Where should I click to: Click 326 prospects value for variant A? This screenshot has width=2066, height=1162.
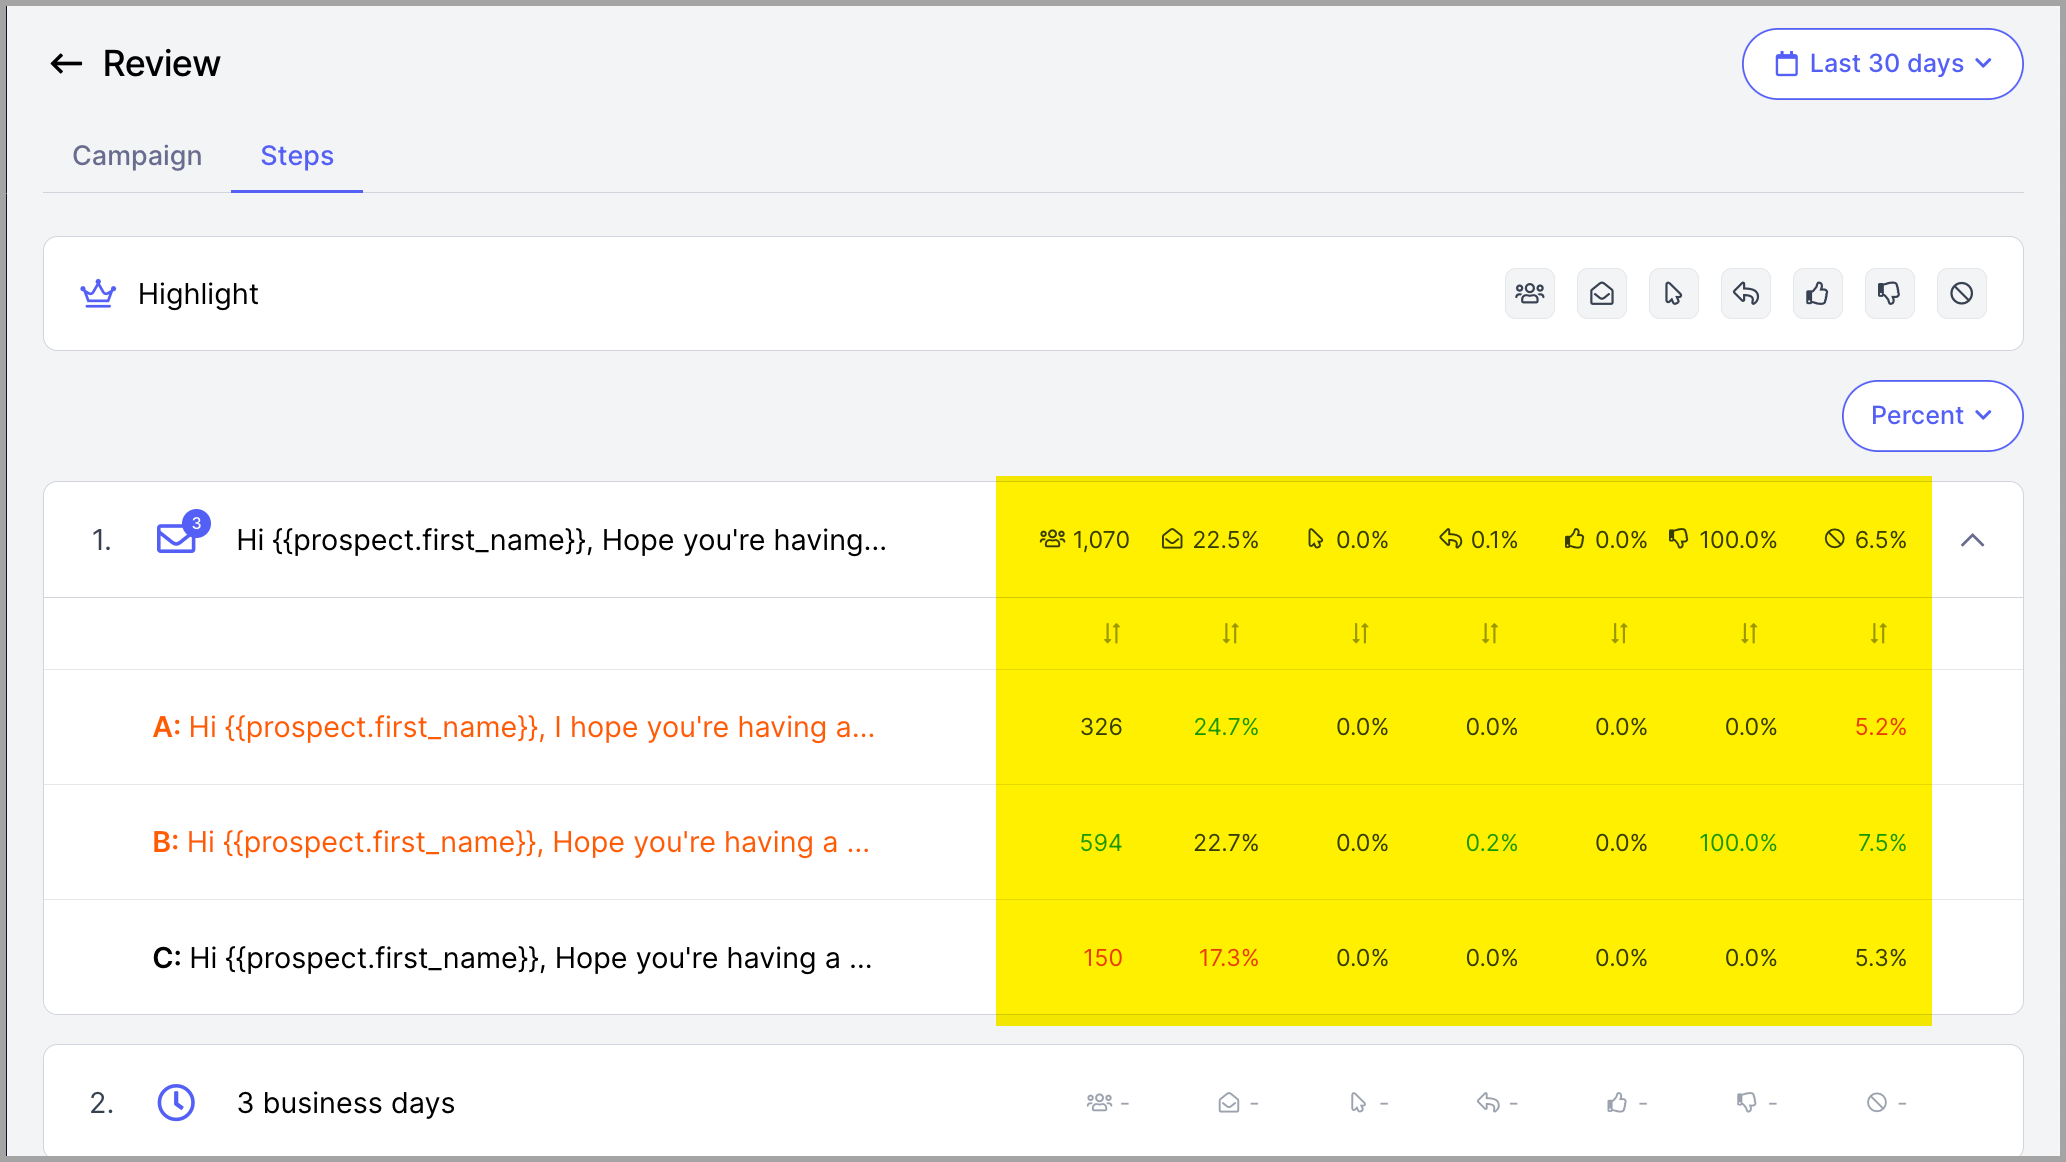point(1101,728)
